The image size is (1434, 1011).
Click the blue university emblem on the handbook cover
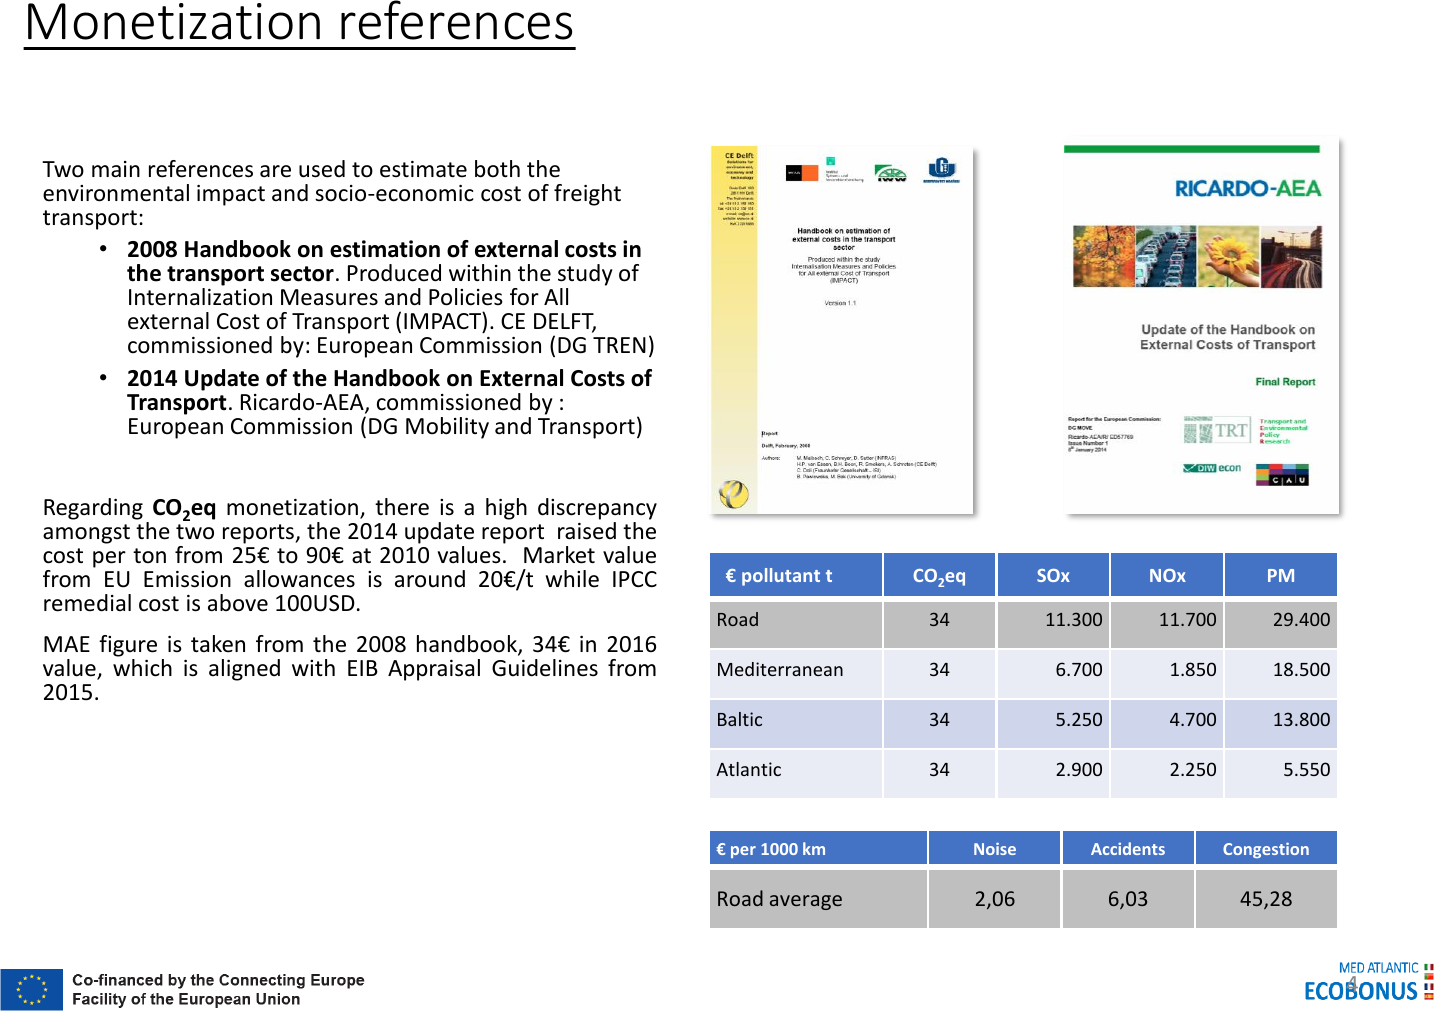pyautogui.click(x=940, y=170)
